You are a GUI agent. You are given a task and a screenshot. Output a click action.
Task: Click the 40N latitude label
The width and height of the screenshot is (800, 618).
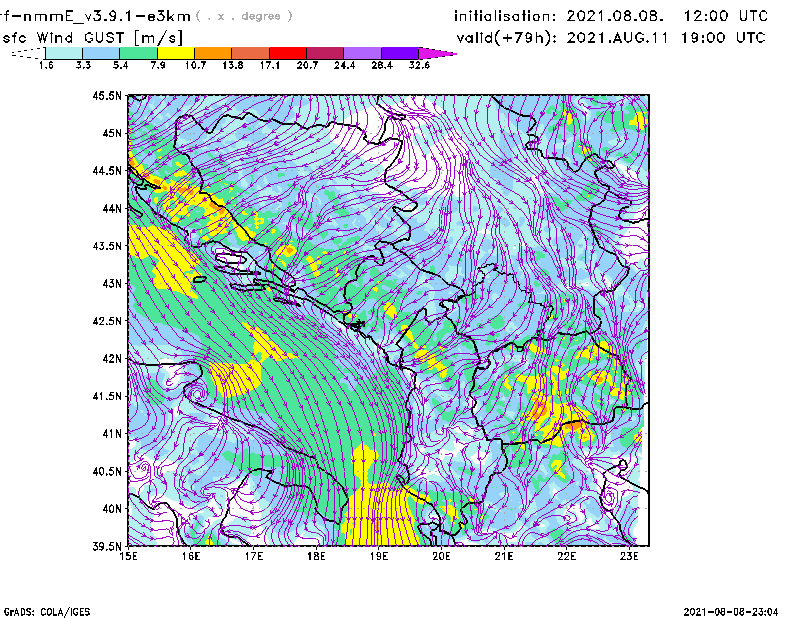[112, 509]
